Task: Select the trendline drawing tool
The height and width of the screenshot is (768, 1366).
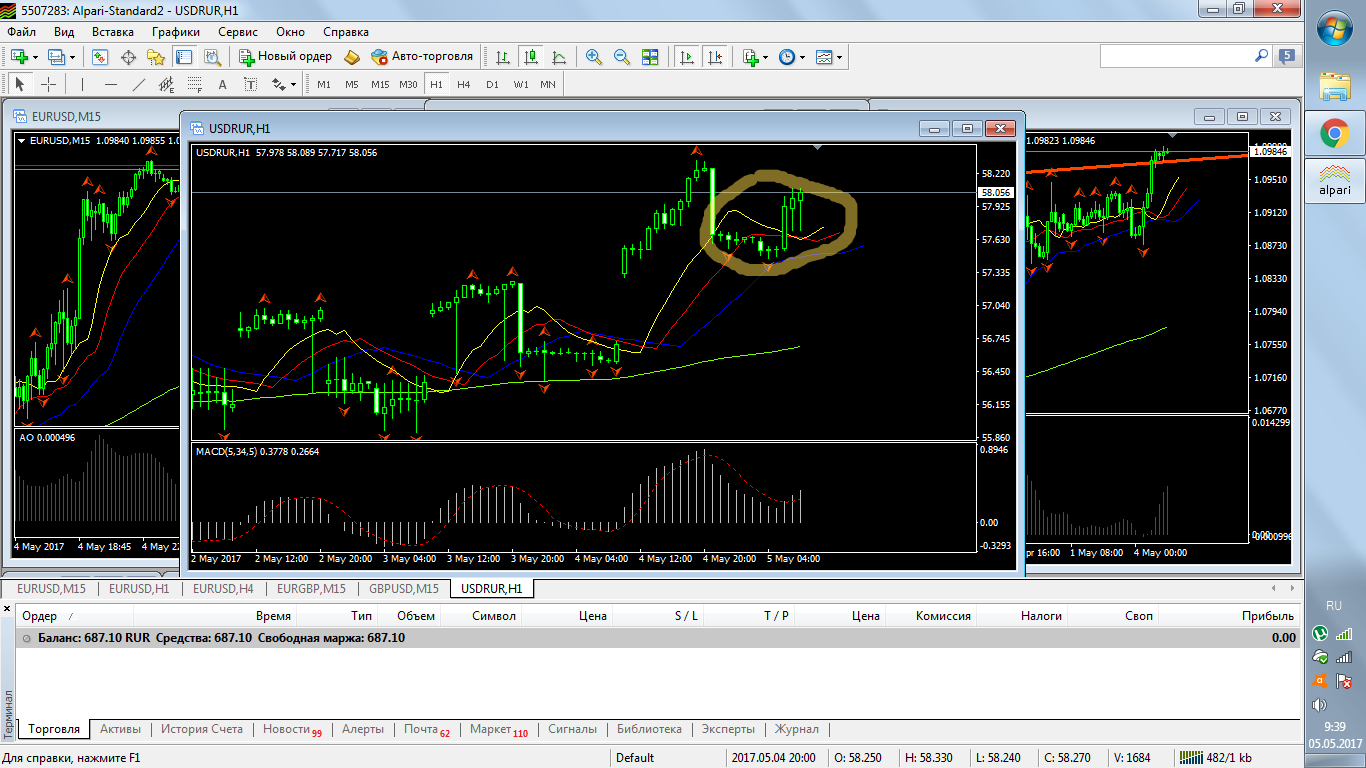Action: [139, 84]
